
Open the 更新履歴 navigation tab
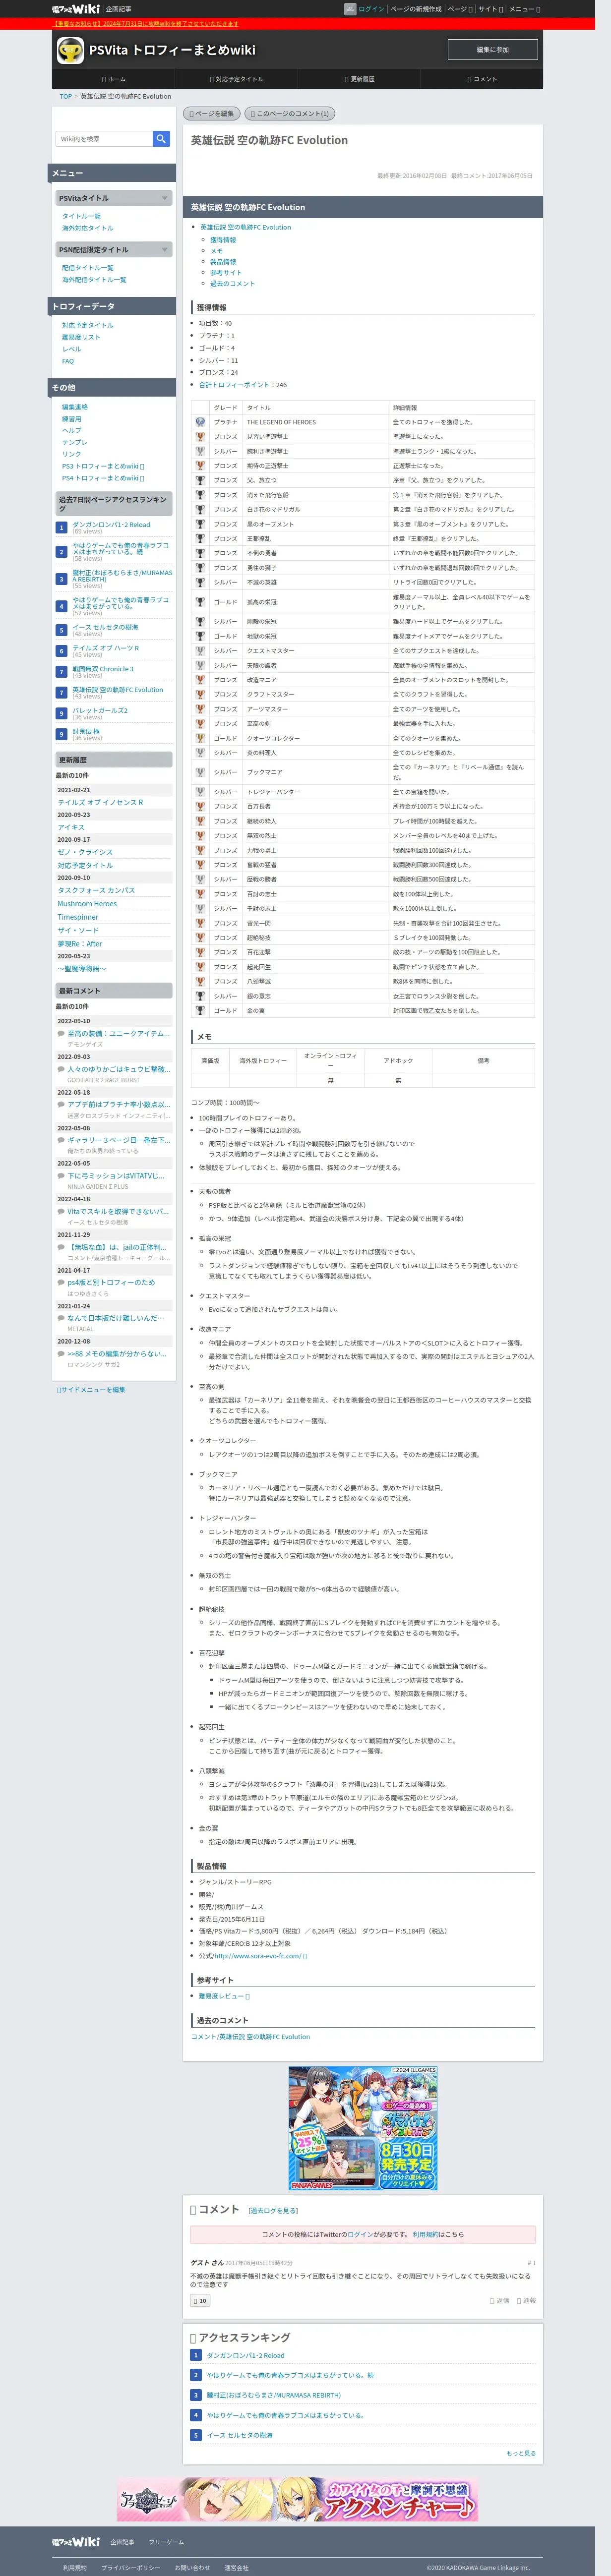[359, 79]
